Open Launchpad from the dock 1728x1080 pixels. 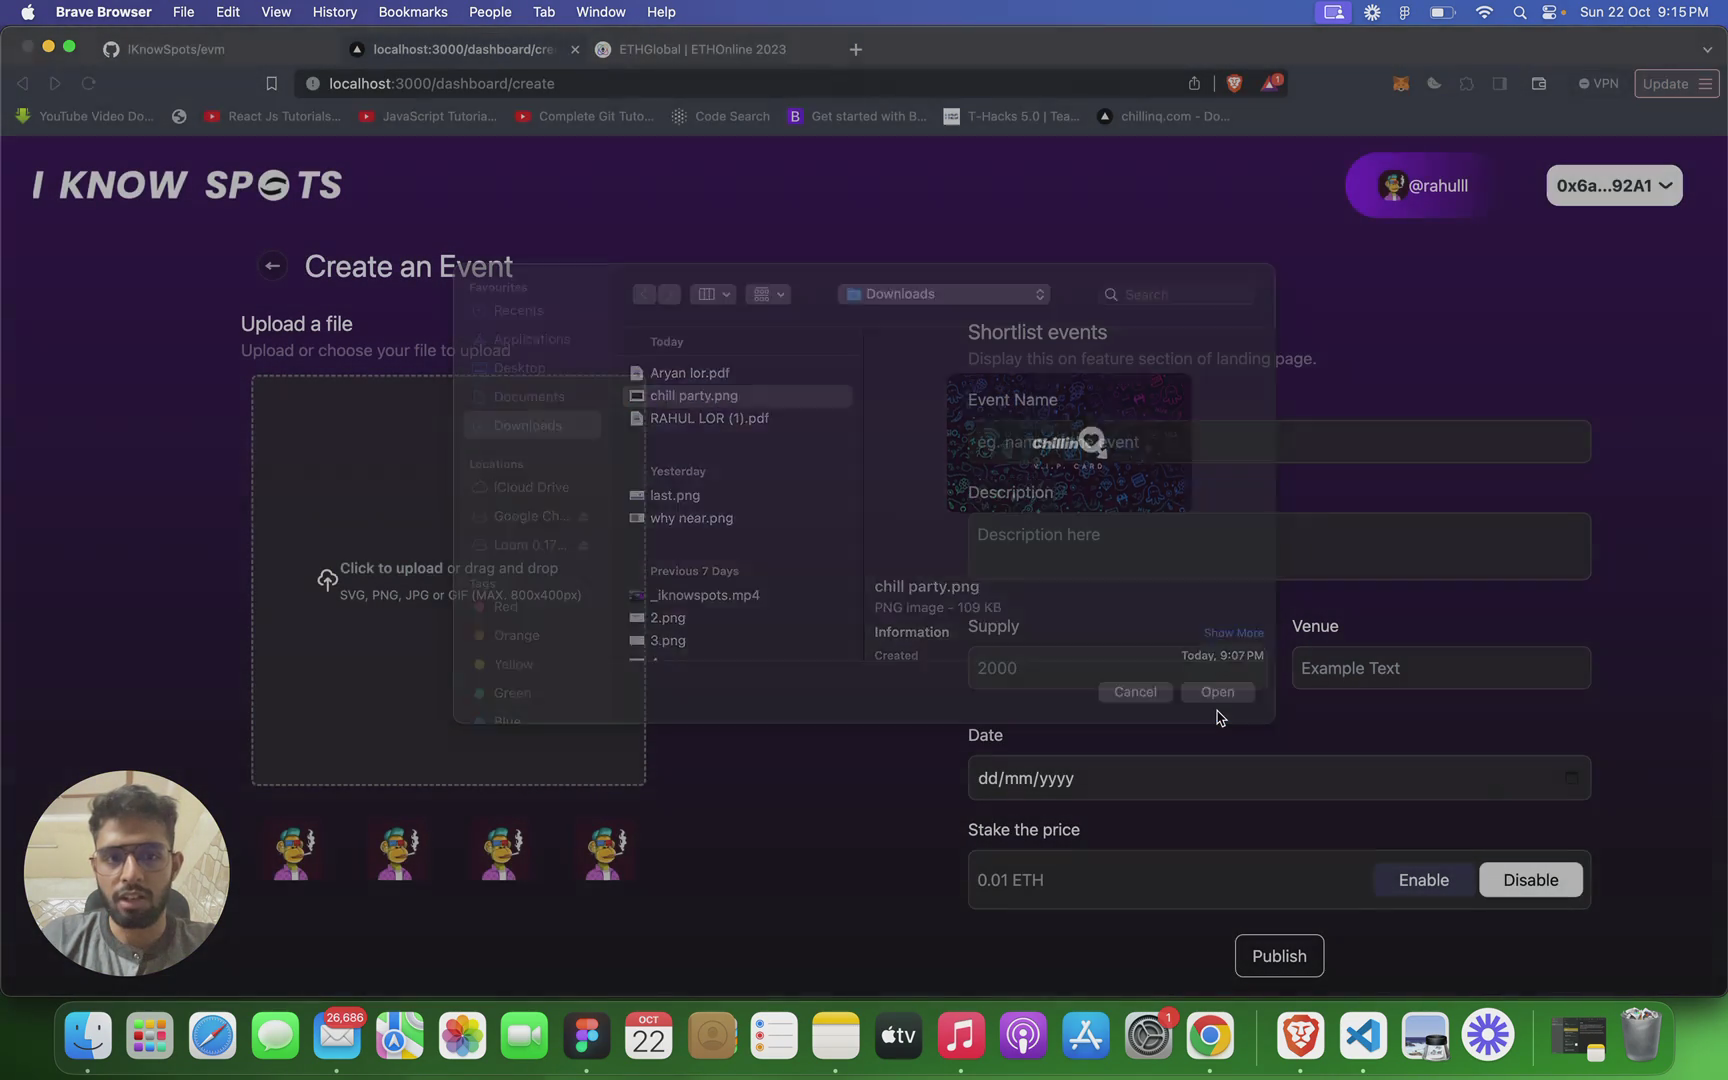(150, 1036)
